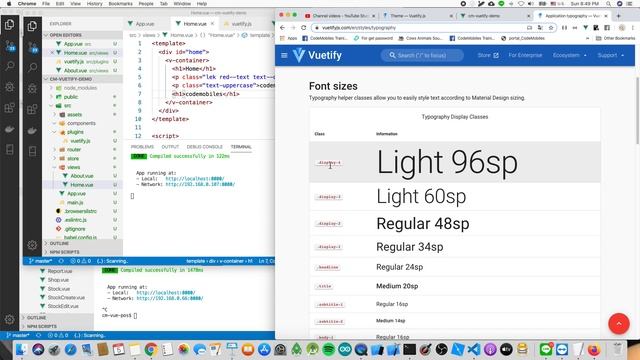This screenshot has height=360, width=640.
Task: Open Source Control in front VS Code window
Action: [32, 47]
